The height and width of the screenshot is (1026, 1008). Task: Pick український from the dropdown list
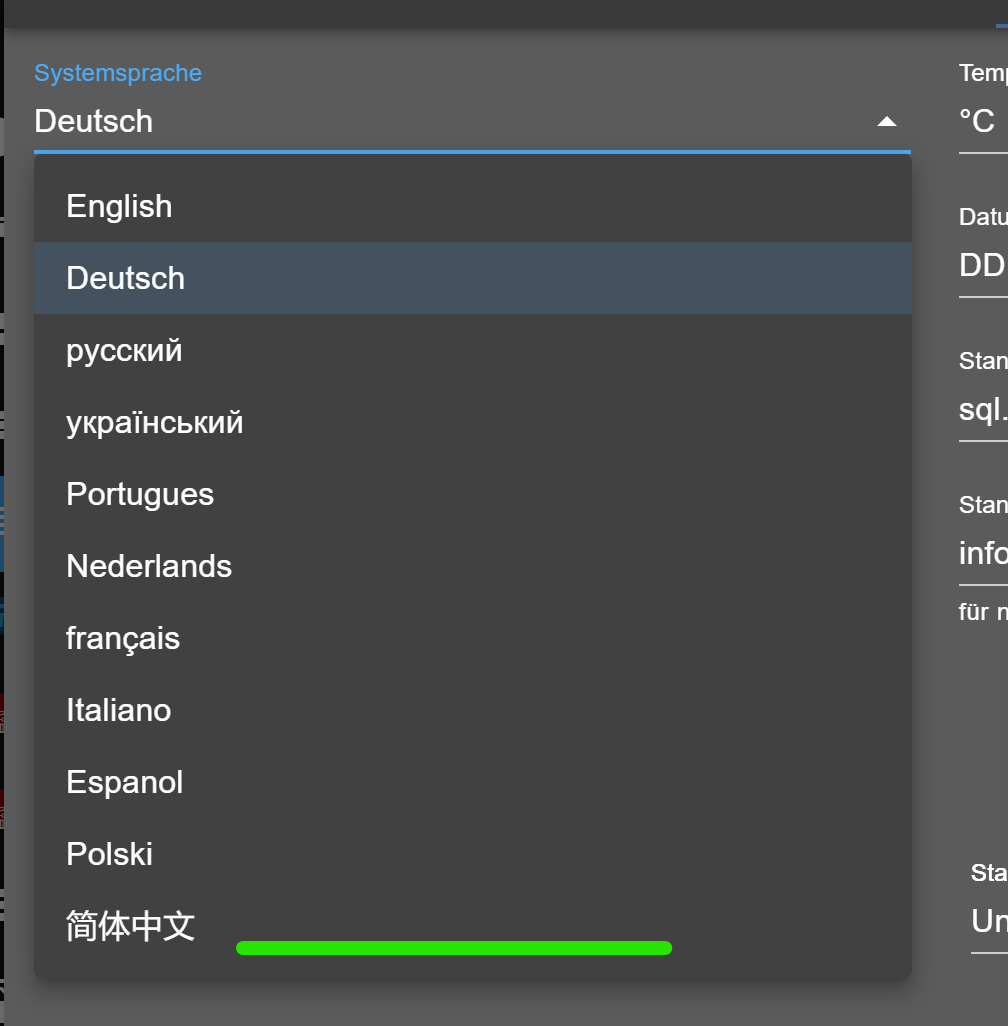click(x=155, y=422)
